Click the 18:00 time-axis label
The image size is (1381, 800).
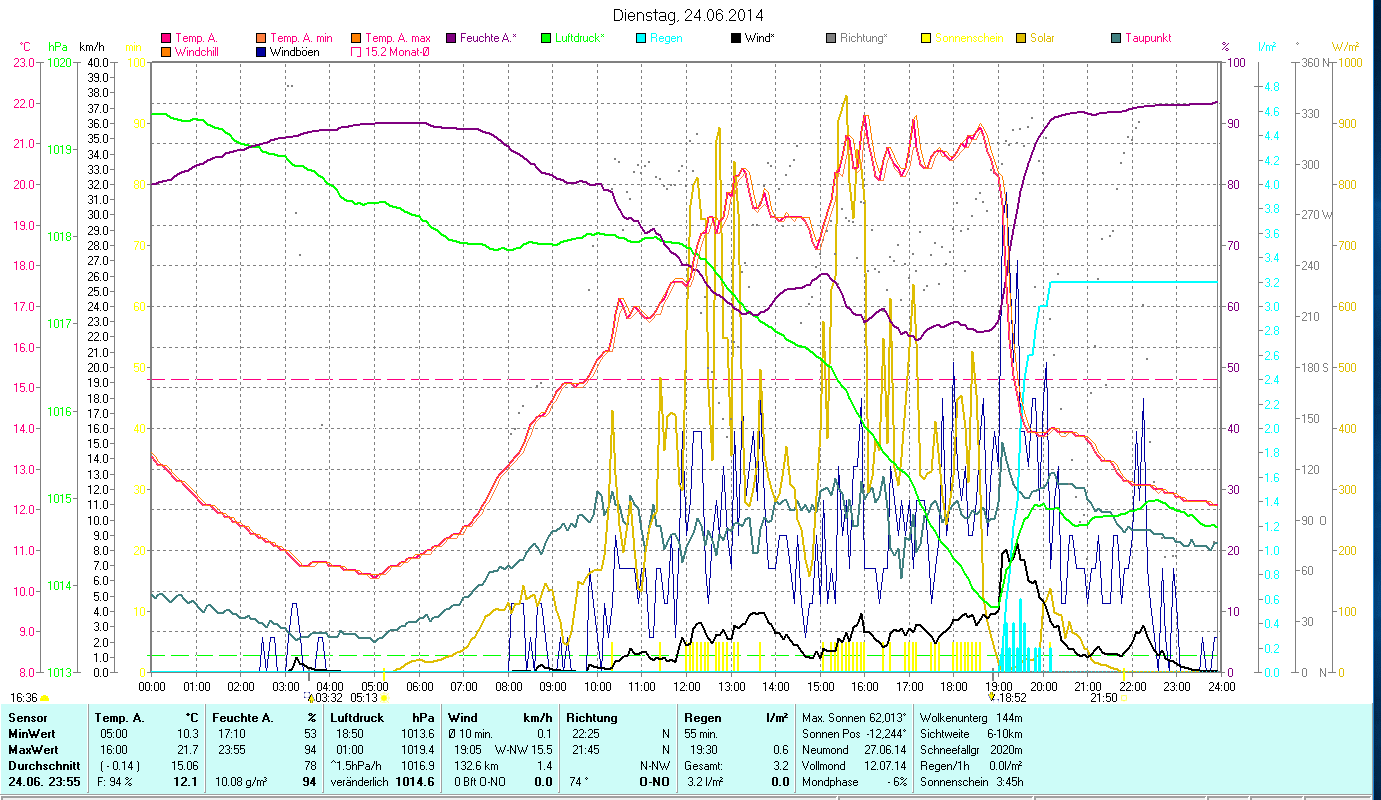pos(954,686)
